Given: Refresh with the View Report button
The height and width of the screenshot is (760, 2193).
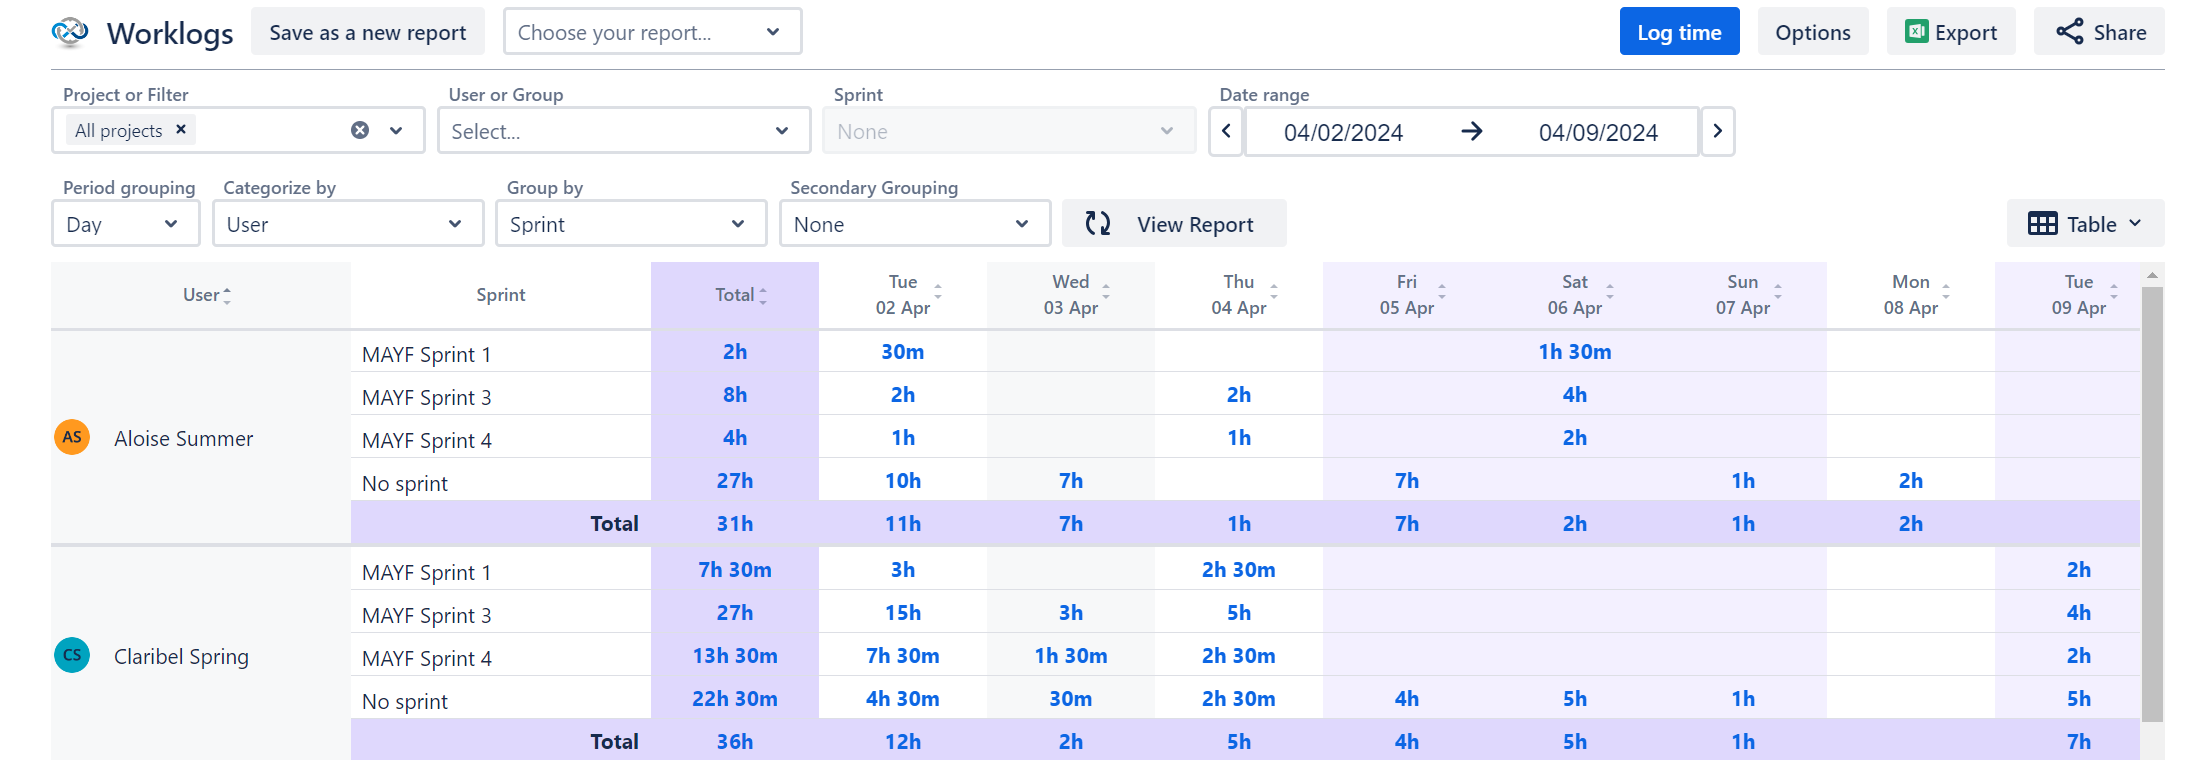Looking at the screenshot, I should (x=1174, y=224).
